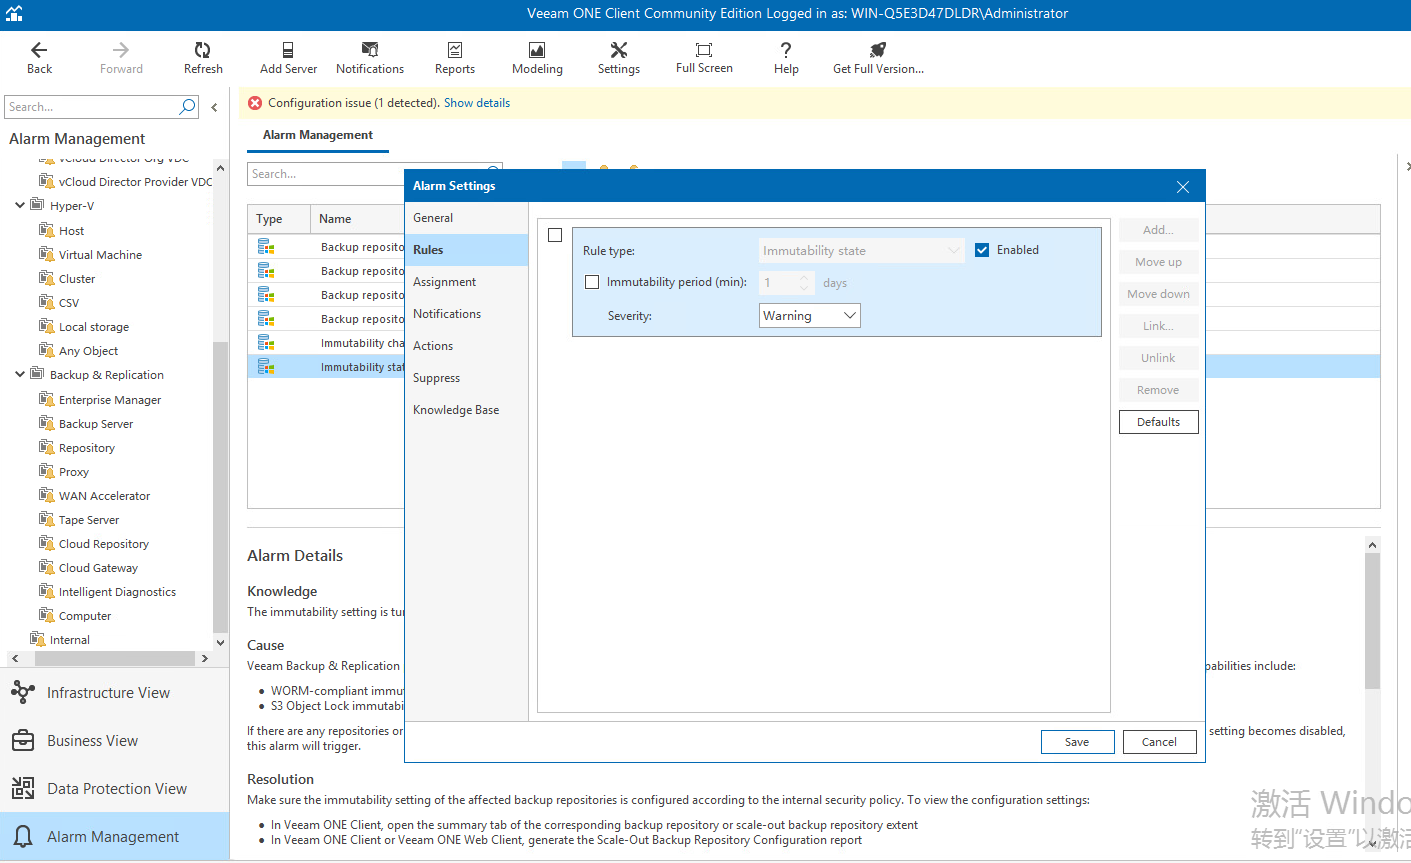Screen dimensions: 1411x863
Task: Tick the rule selection checkbox
Action: pyautogui.click(x=555, y=235)
